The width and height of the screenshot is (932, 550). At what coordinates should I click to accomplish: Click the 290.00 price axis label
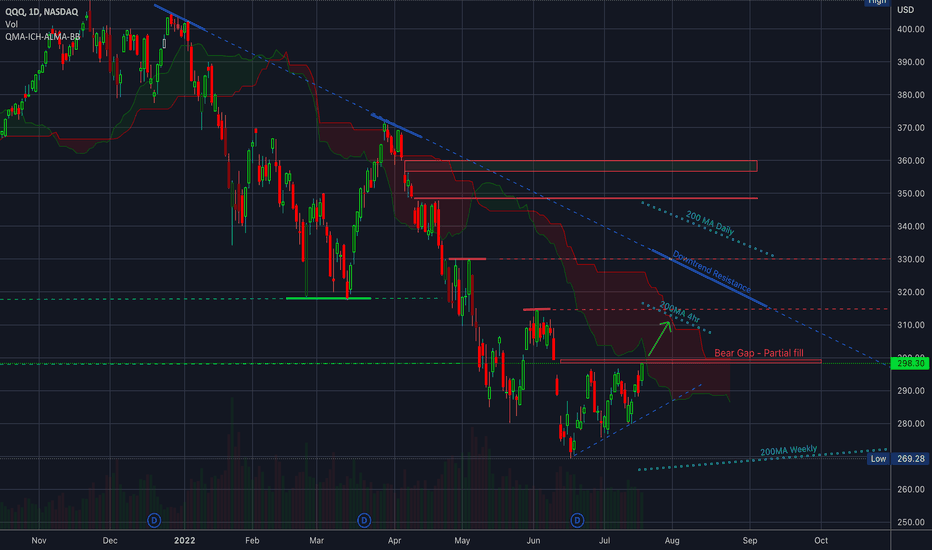(x=911, y=391)
